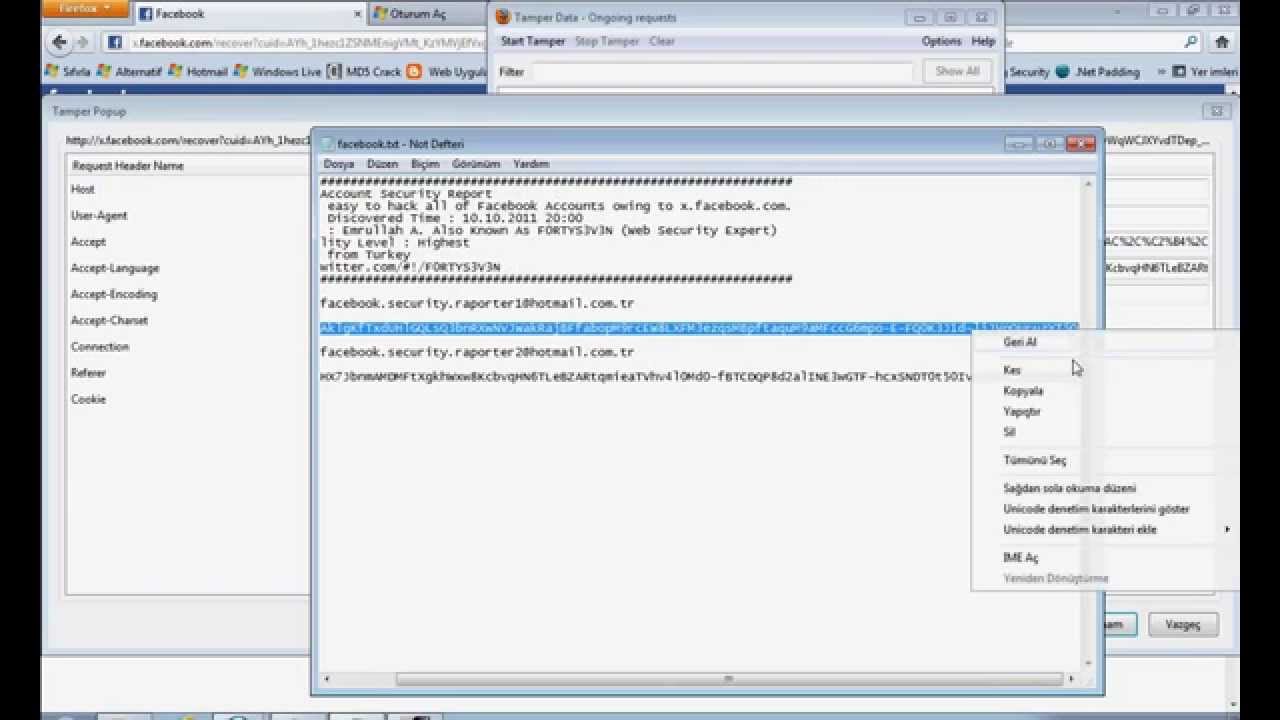Click facebook.security.raporter1@hotmail.com.tr text line
Image resolution: width=1280 pixels, height=720 pixels.
477,303
